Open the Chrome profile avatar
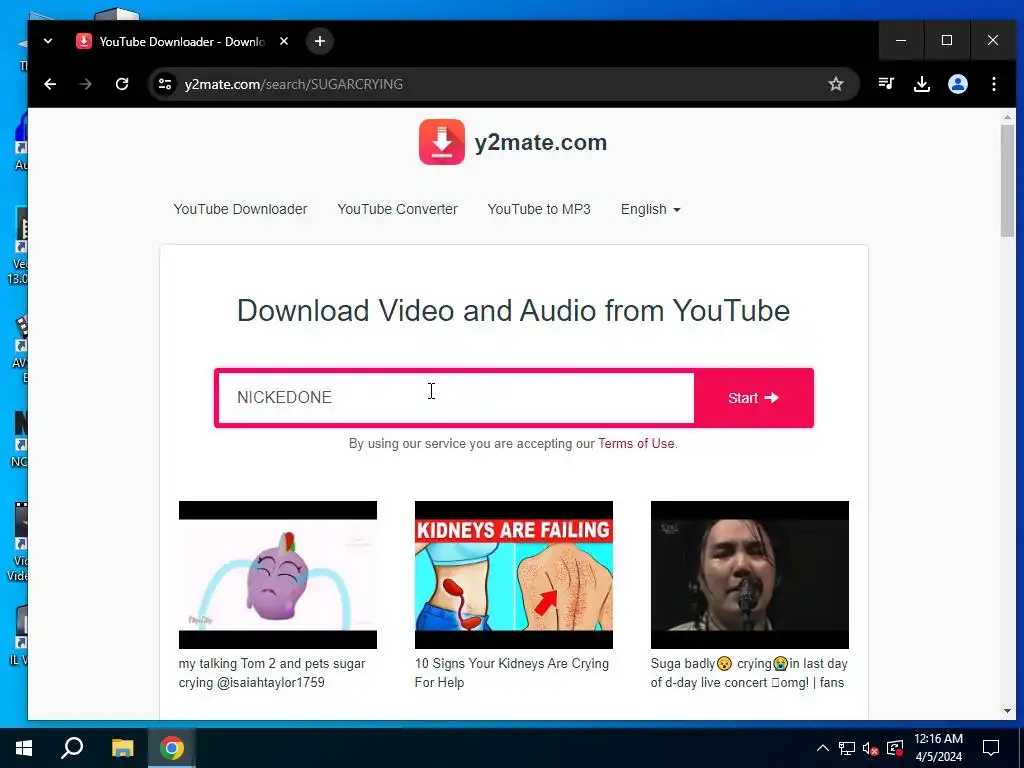The height and width of the screenshot is (768, 1024). tap(958, 84)
